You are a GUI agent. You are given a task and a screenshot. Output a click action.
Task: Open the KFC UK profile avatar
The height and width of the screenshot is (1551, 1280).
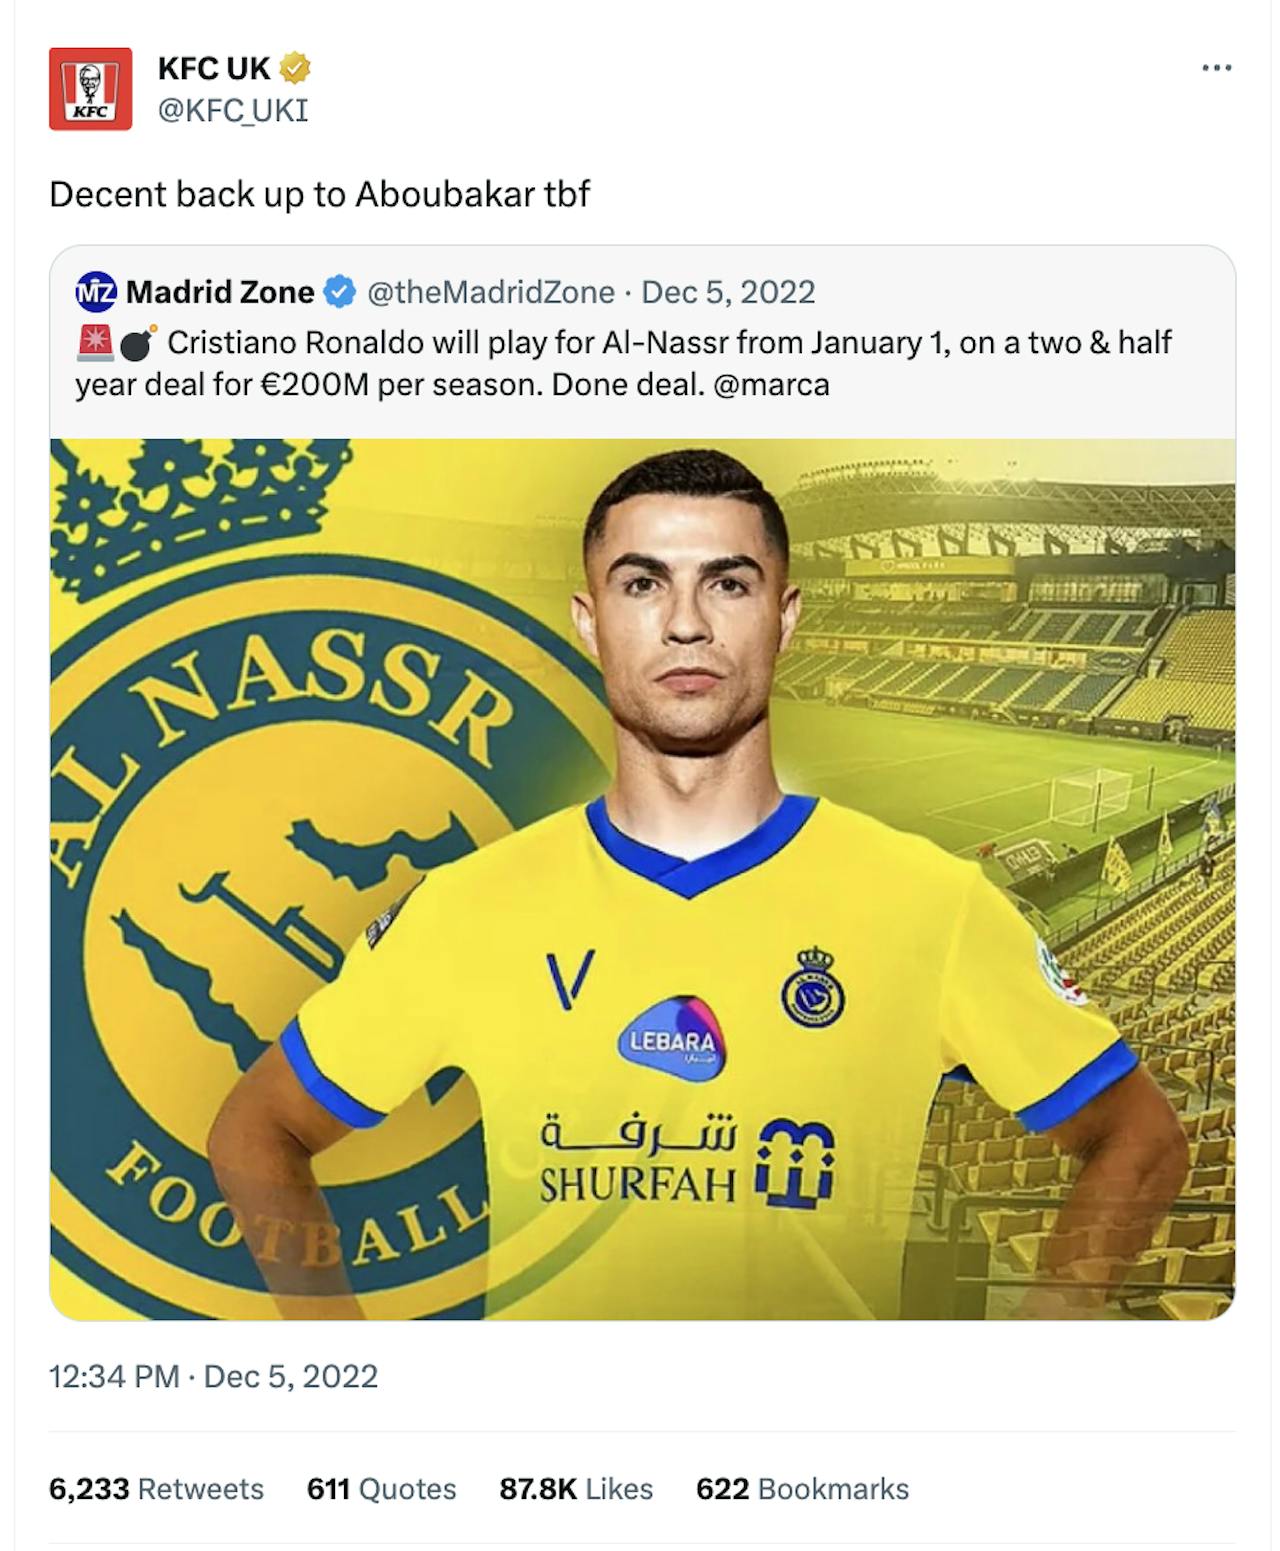tap(90, 88)
